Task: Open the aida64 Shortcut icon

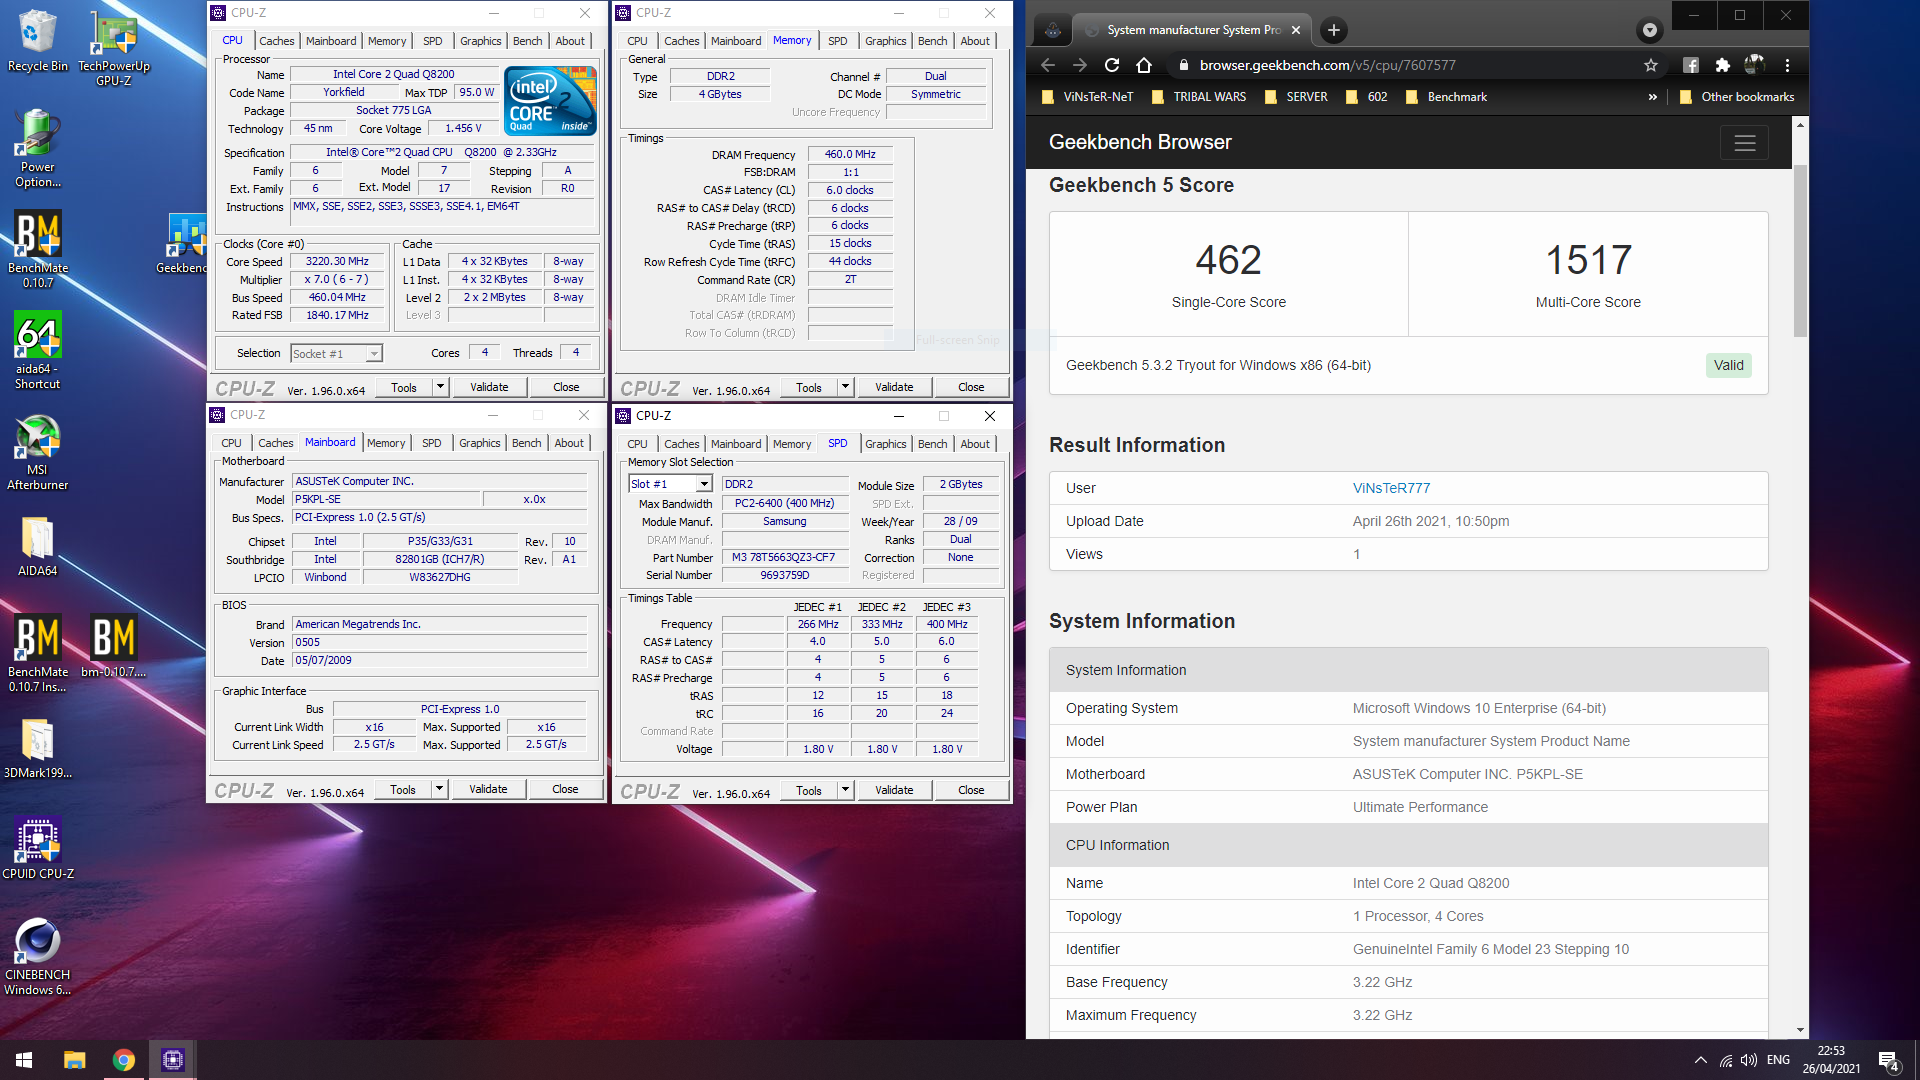Action: 37,350
